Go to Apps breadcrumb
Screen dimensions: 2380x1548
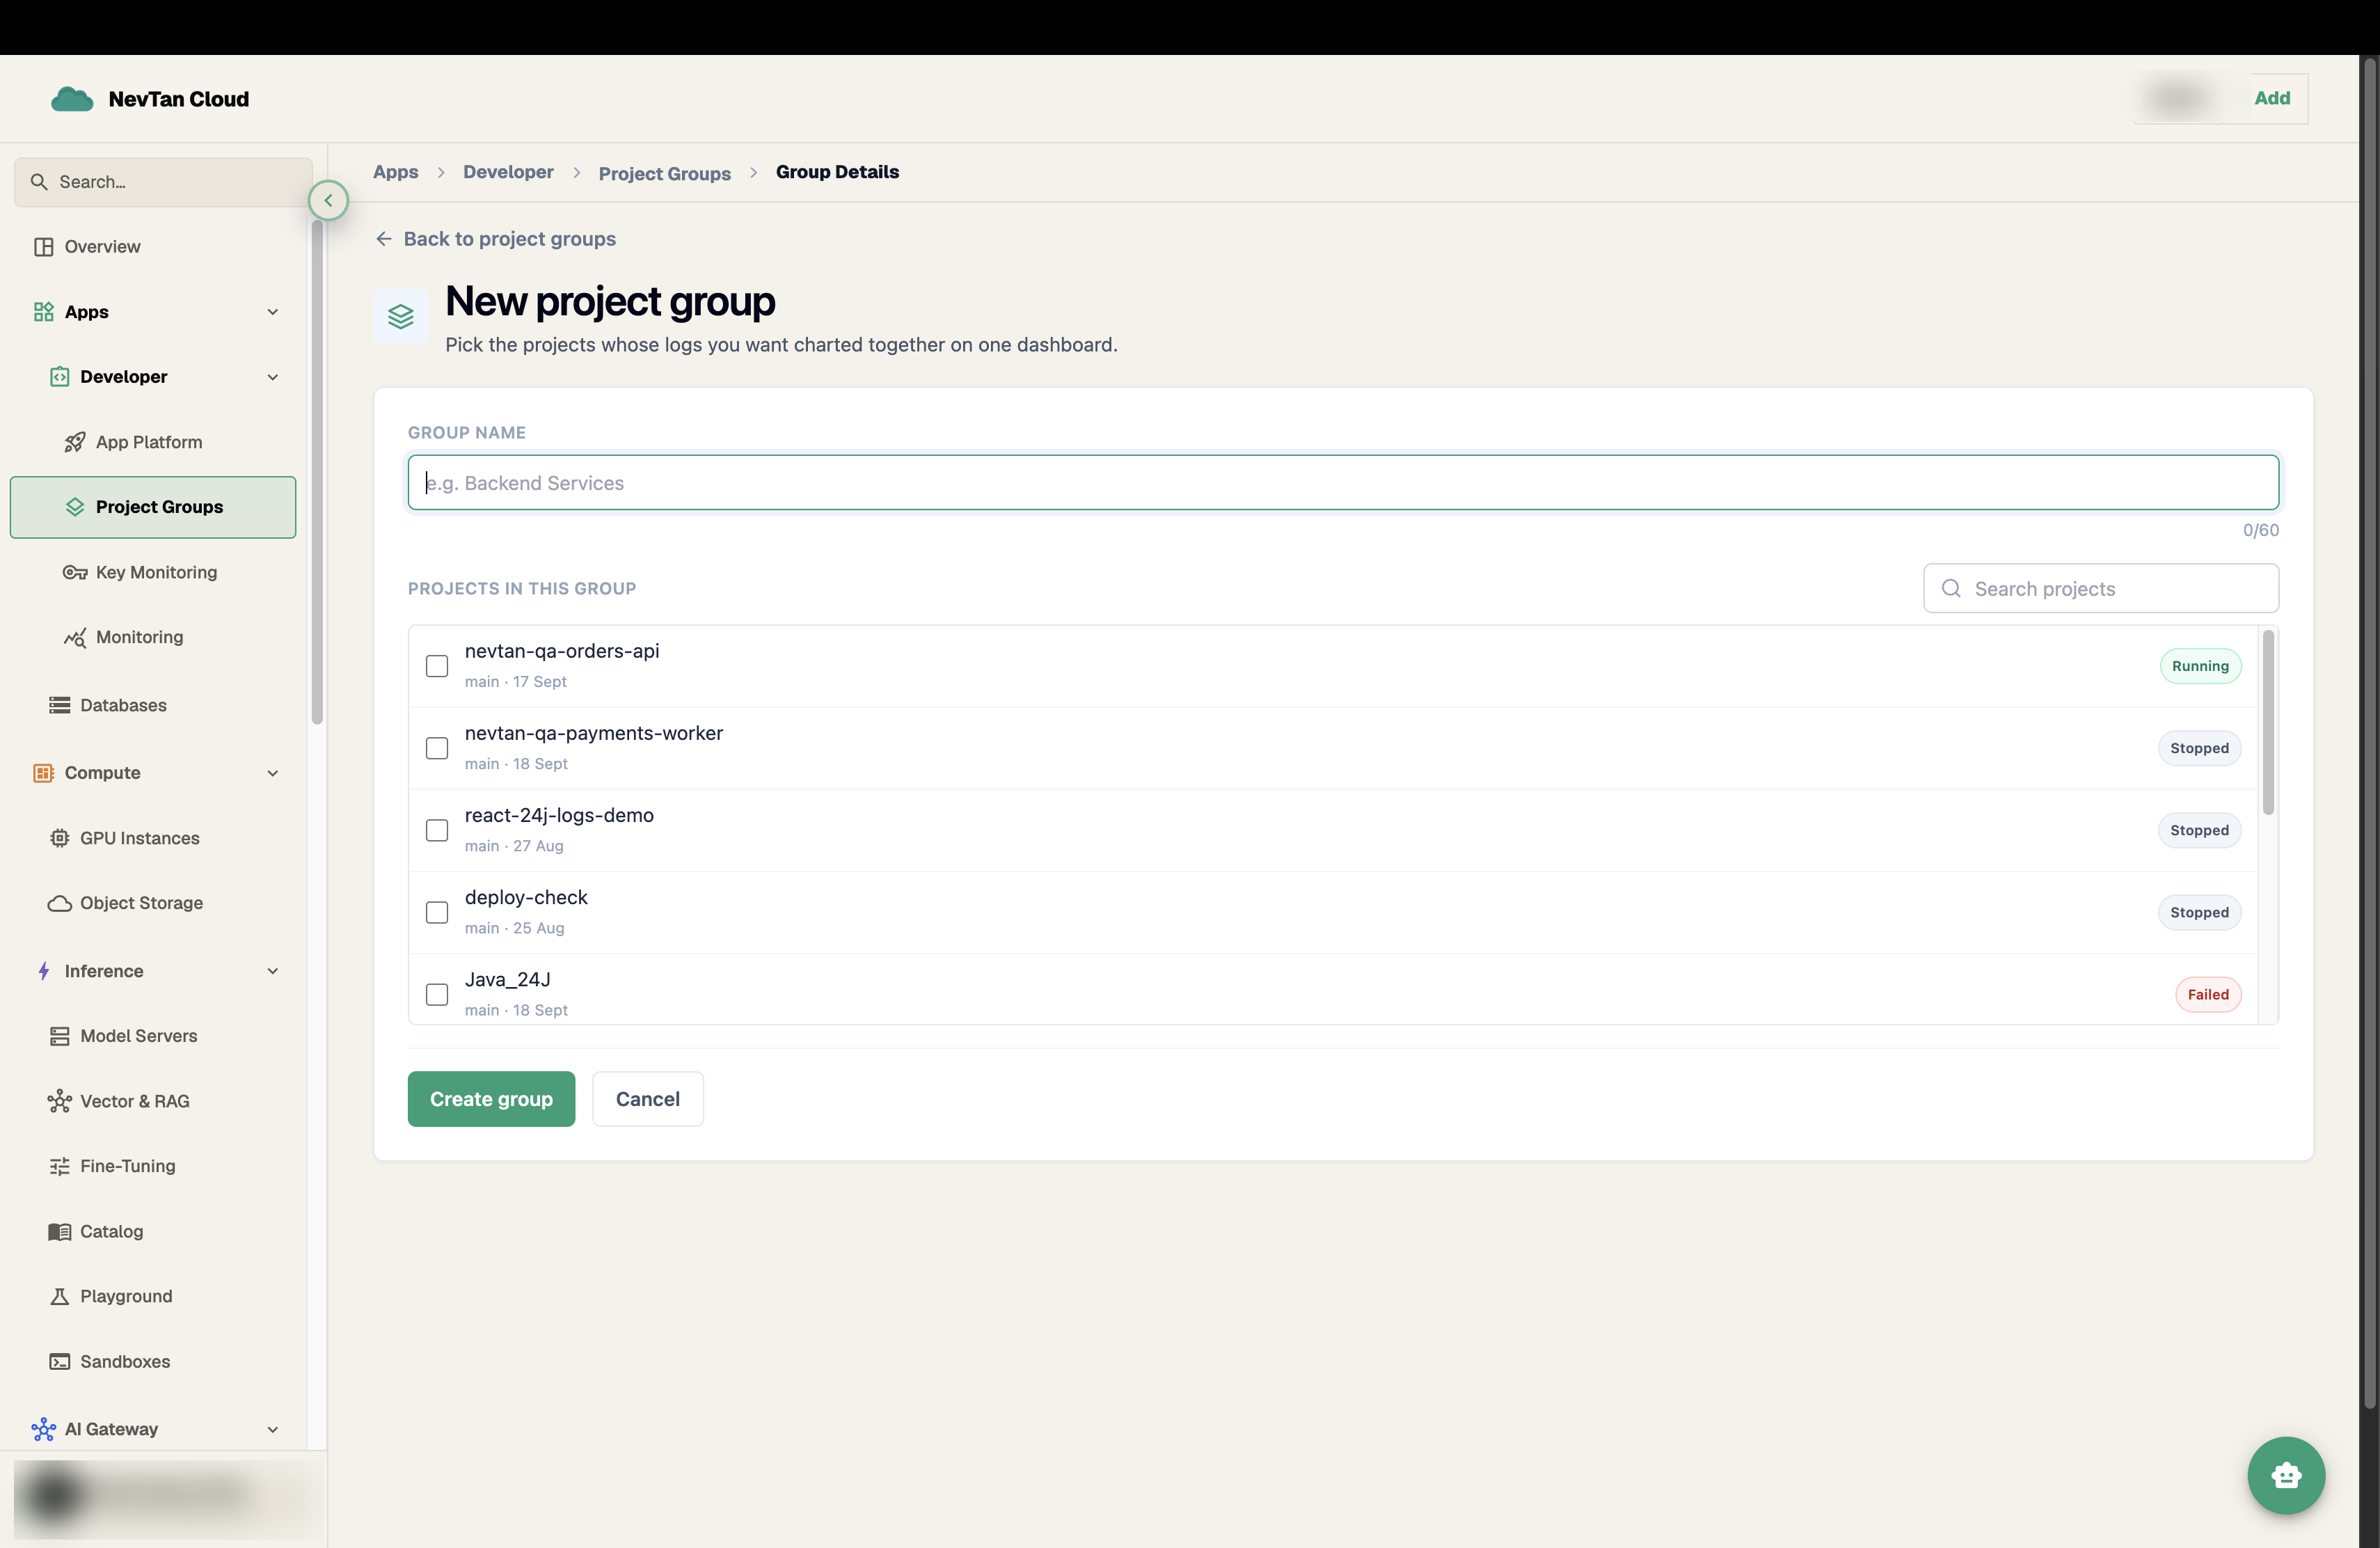(396, 172)
